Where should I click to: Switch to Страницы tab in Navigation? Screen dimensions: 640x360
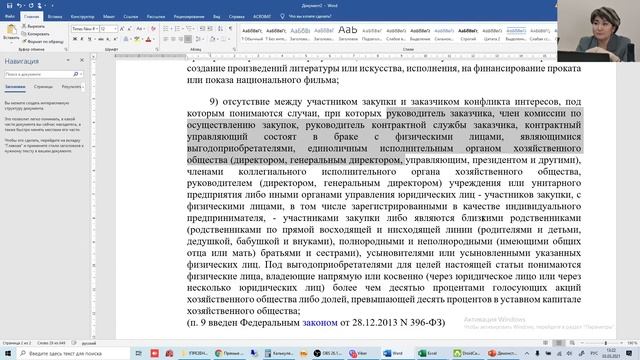click(43, 87)
